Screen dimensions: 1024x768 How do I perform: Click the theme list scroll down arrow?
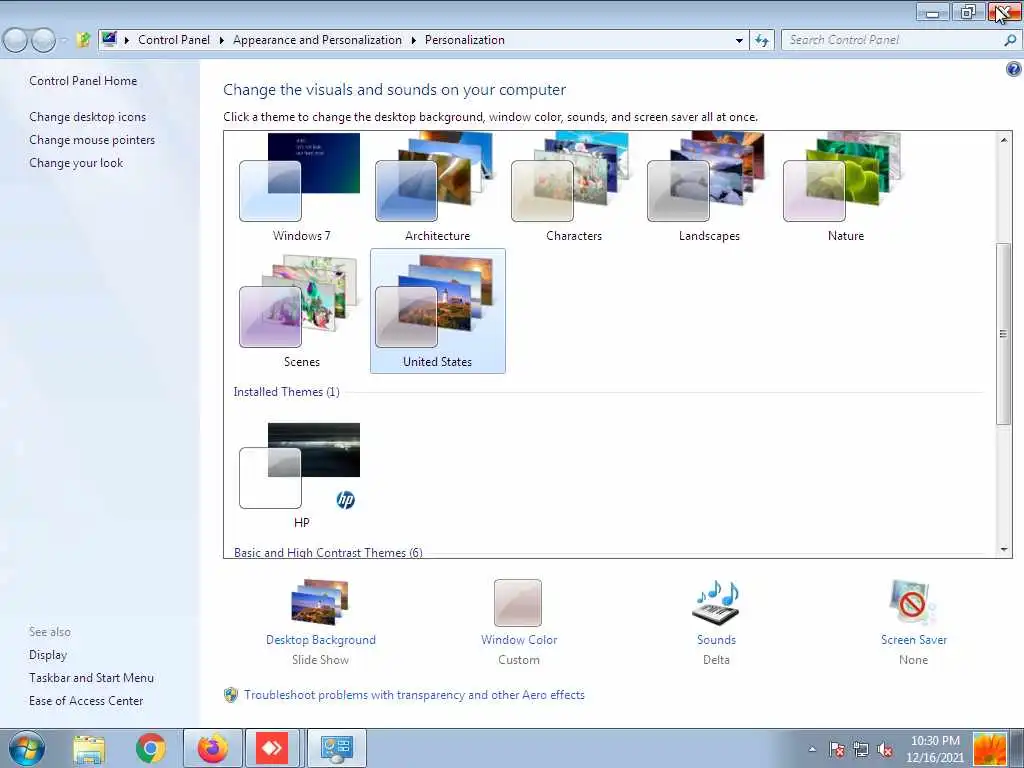(x=1004, y=550)
